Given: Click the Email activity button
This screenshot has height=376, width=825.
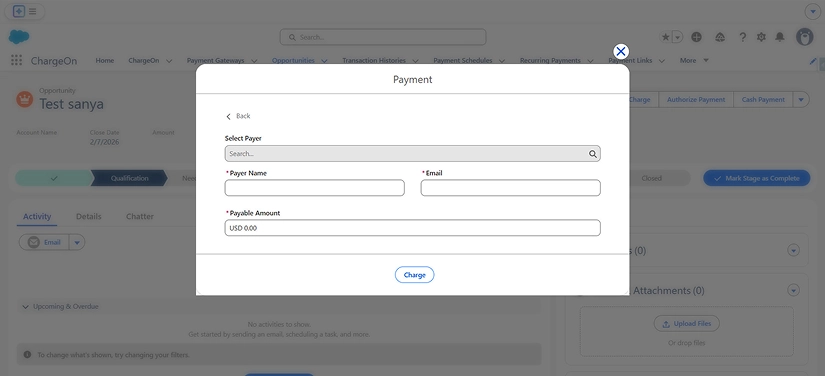Looking at the screenshot, I should [x=44, y=242].
